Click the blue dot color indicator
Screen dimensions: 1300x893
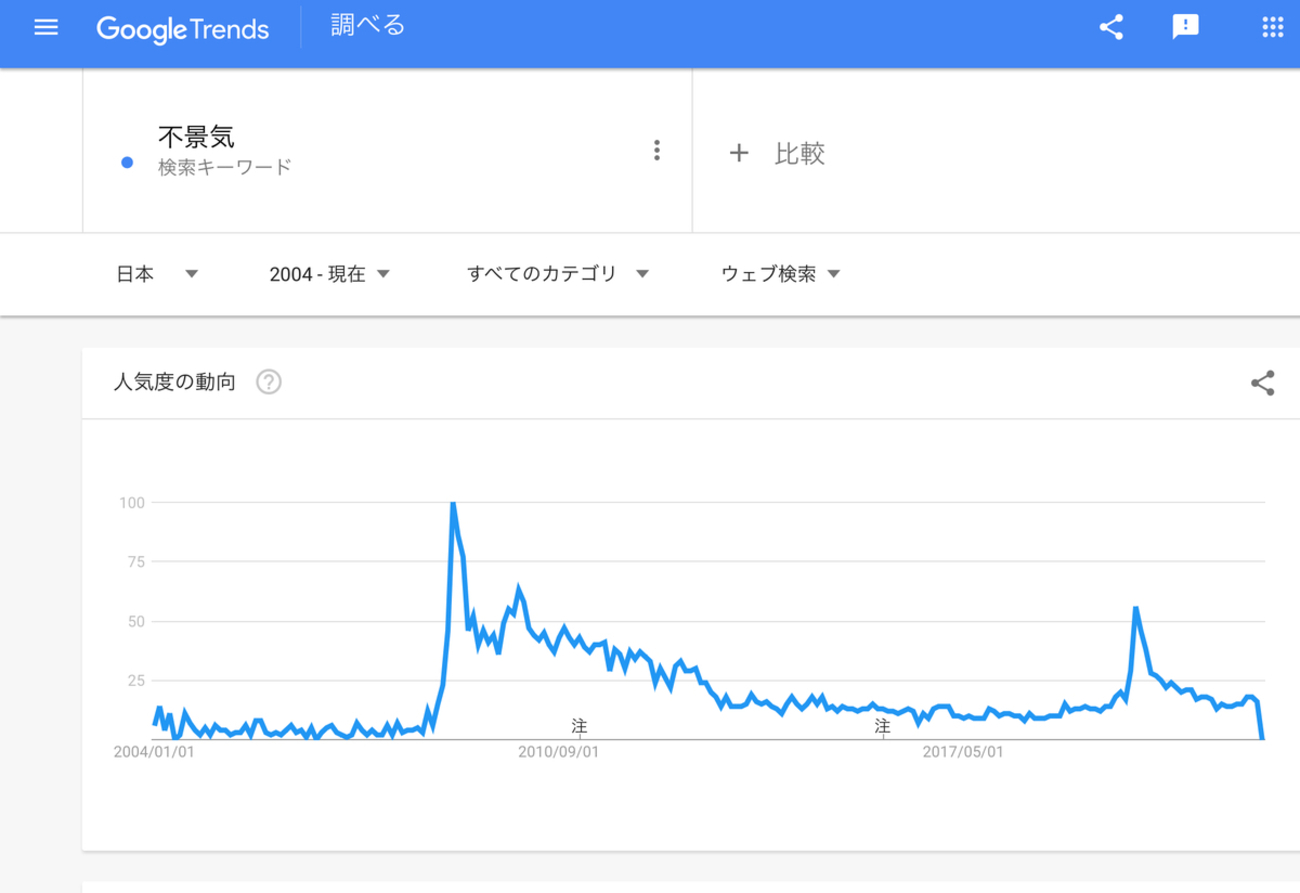click(127, 163)
